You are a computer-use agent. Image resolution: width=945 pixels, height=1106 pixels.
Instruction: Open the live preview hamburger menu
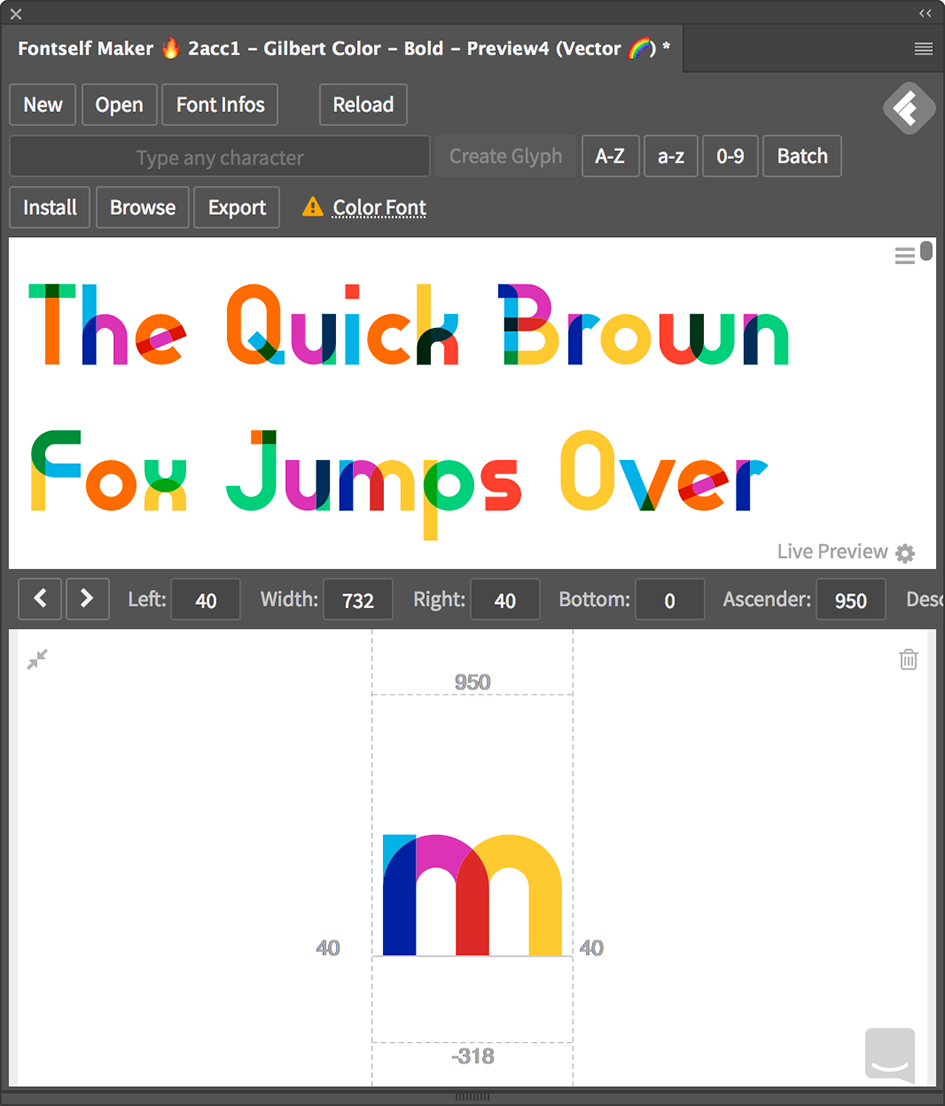(x=904, y=255)
